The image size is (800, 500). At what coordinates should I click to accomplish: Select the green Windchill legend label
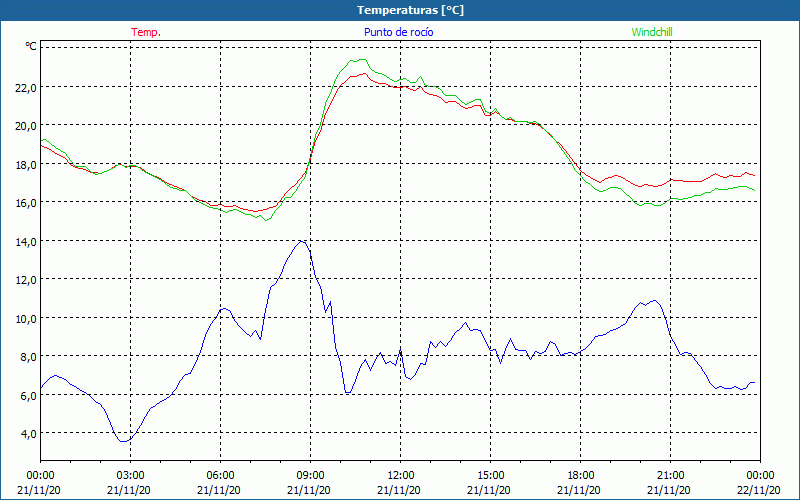[652, 32]
